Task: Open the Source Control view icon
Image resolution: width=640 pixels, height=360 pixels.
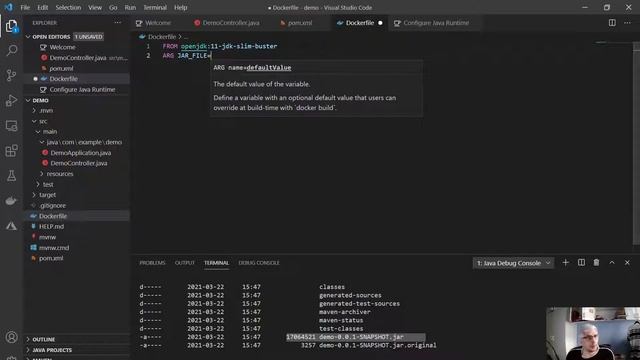Action: pos(11,76)
